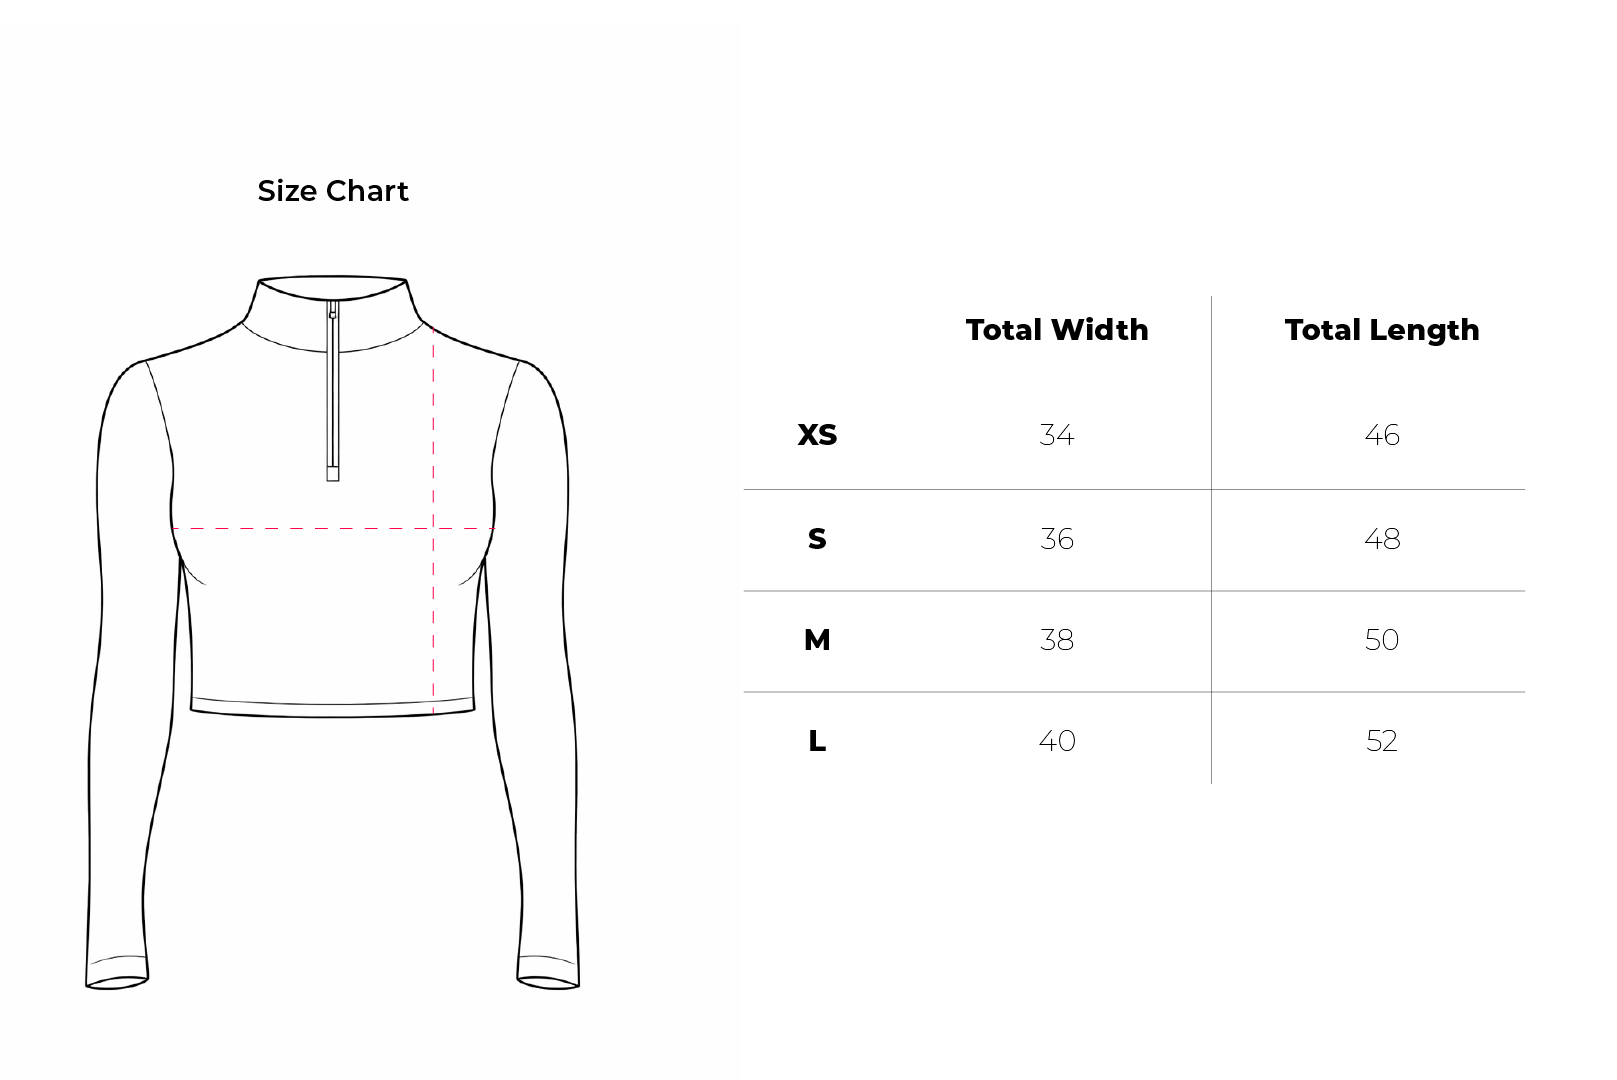Click the Size Chart title
The image size is (1617, 1080).
coord(333,191)
